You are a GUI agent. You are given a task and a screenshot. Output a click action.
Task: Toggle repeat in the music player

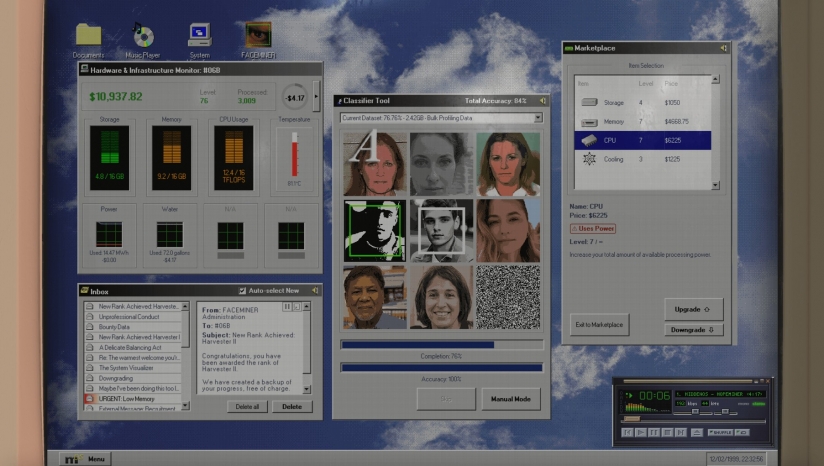[x=744, y=432]
